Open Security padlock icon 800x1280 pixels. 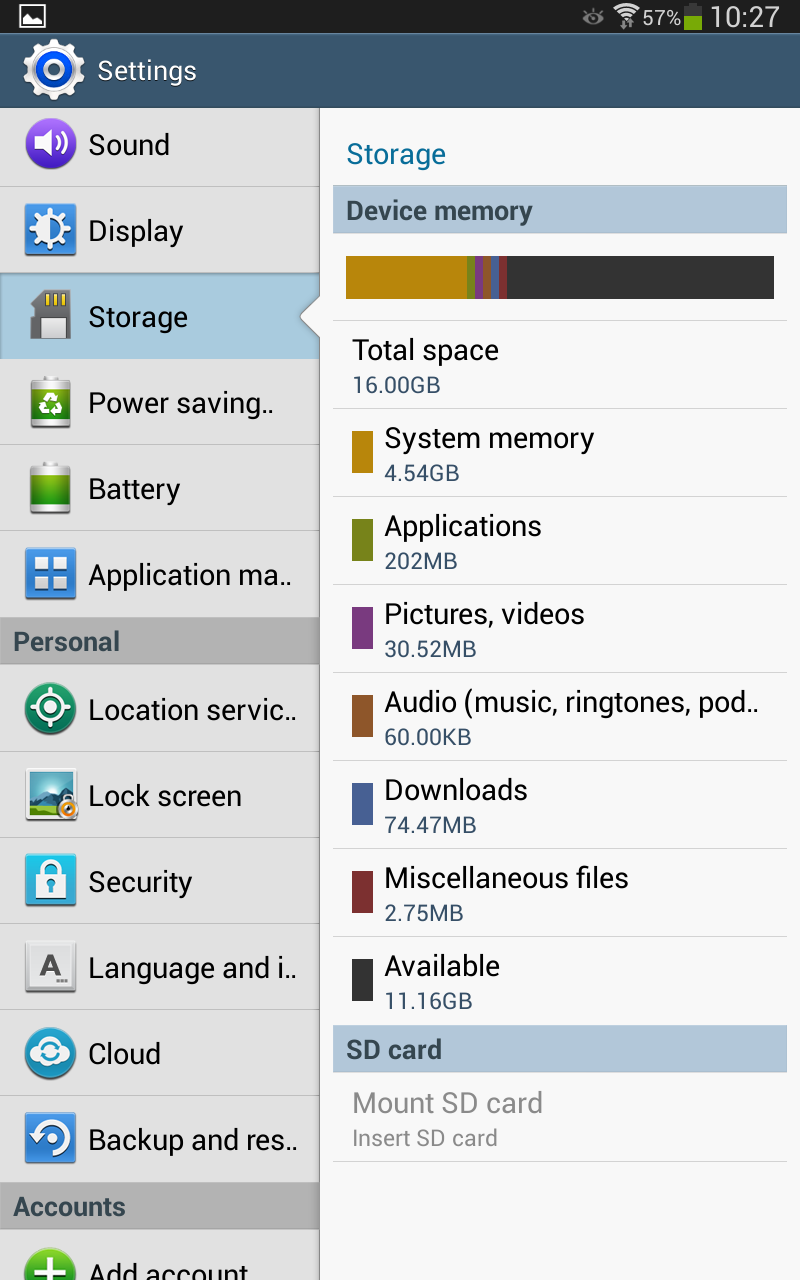point(50,882)
